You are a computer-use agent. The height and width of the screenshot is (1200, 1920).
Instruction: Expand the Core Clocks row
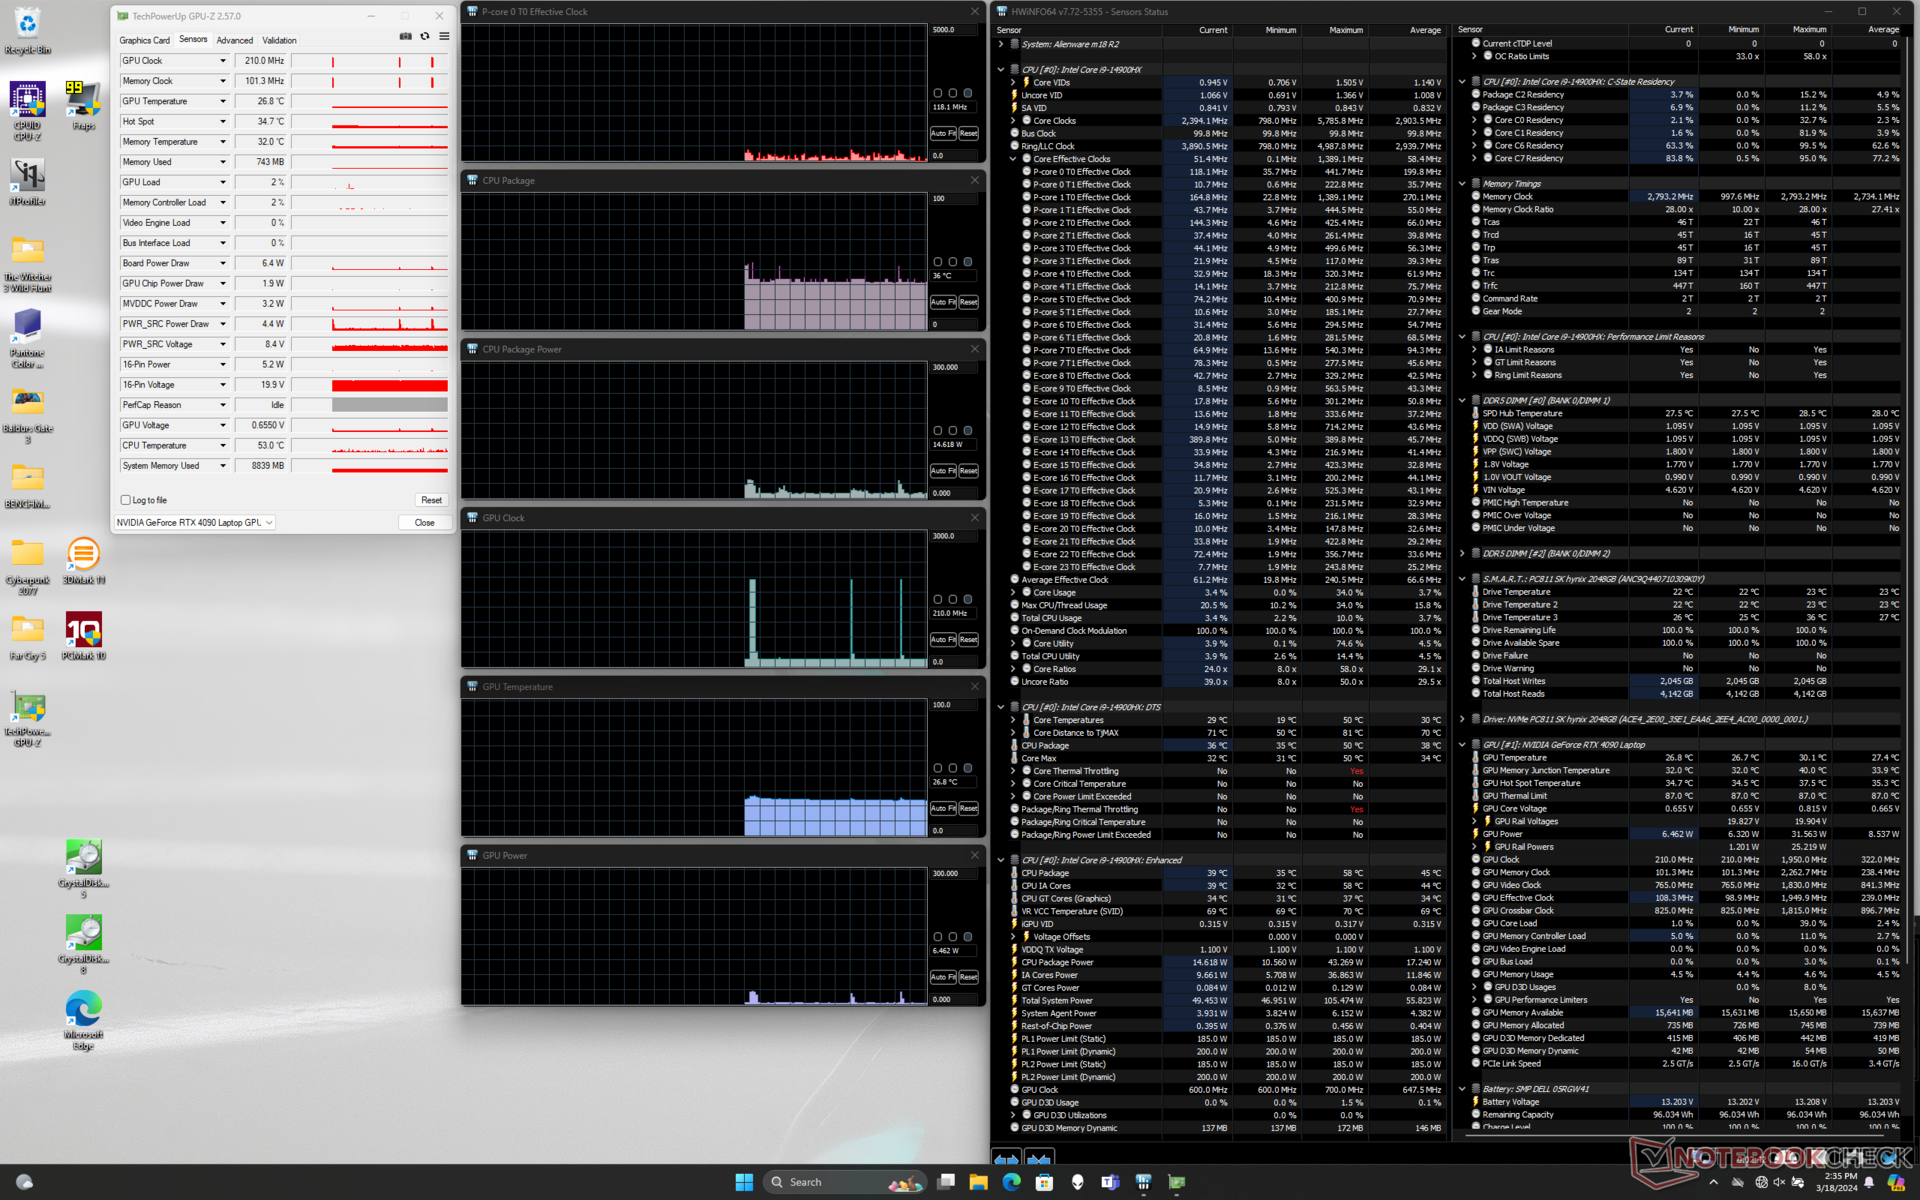(x=1013, y=121)
